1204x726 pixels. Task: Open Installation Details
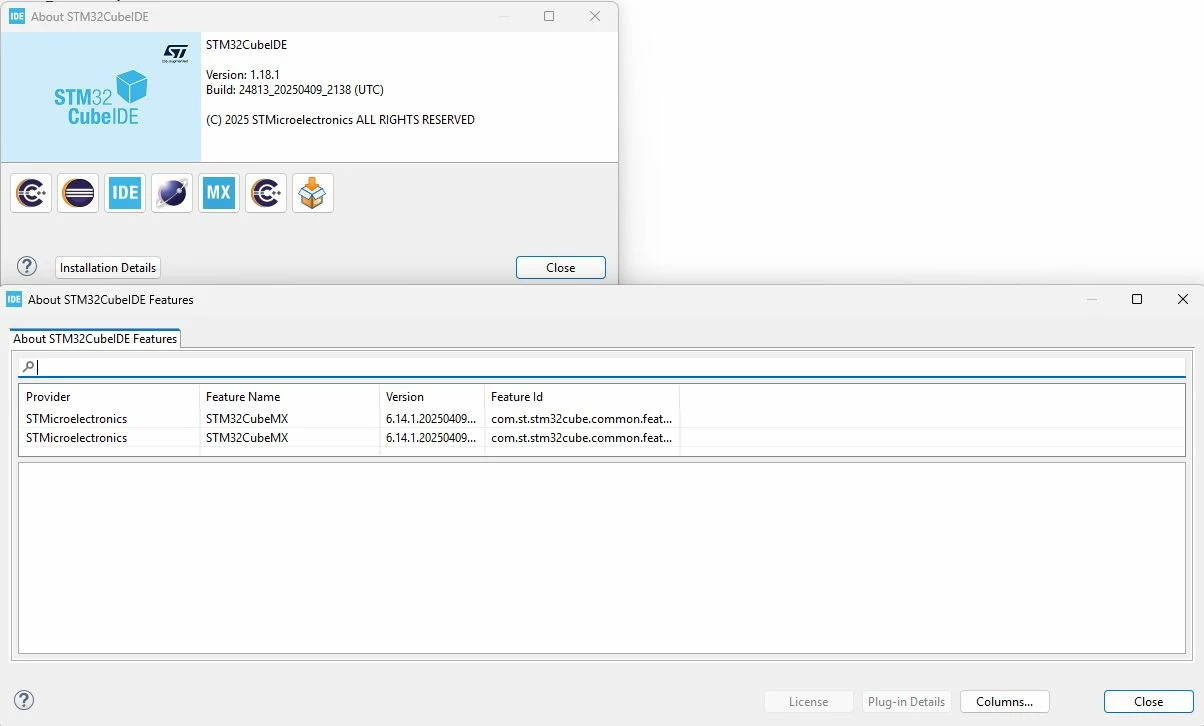(108, 268)
